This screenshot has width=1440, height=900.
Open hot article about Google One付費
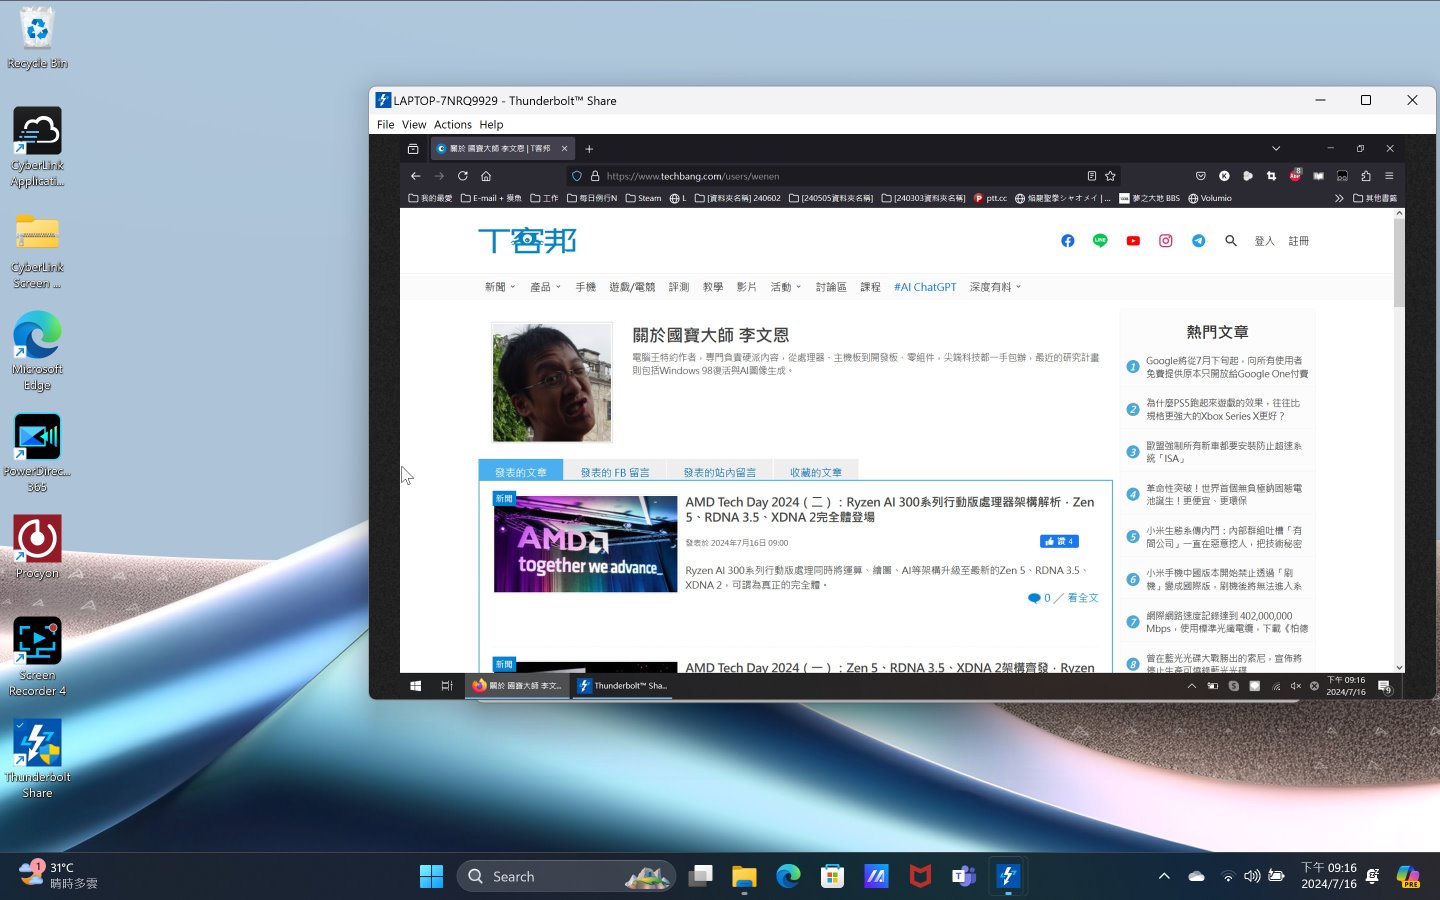coord(1226,367)
